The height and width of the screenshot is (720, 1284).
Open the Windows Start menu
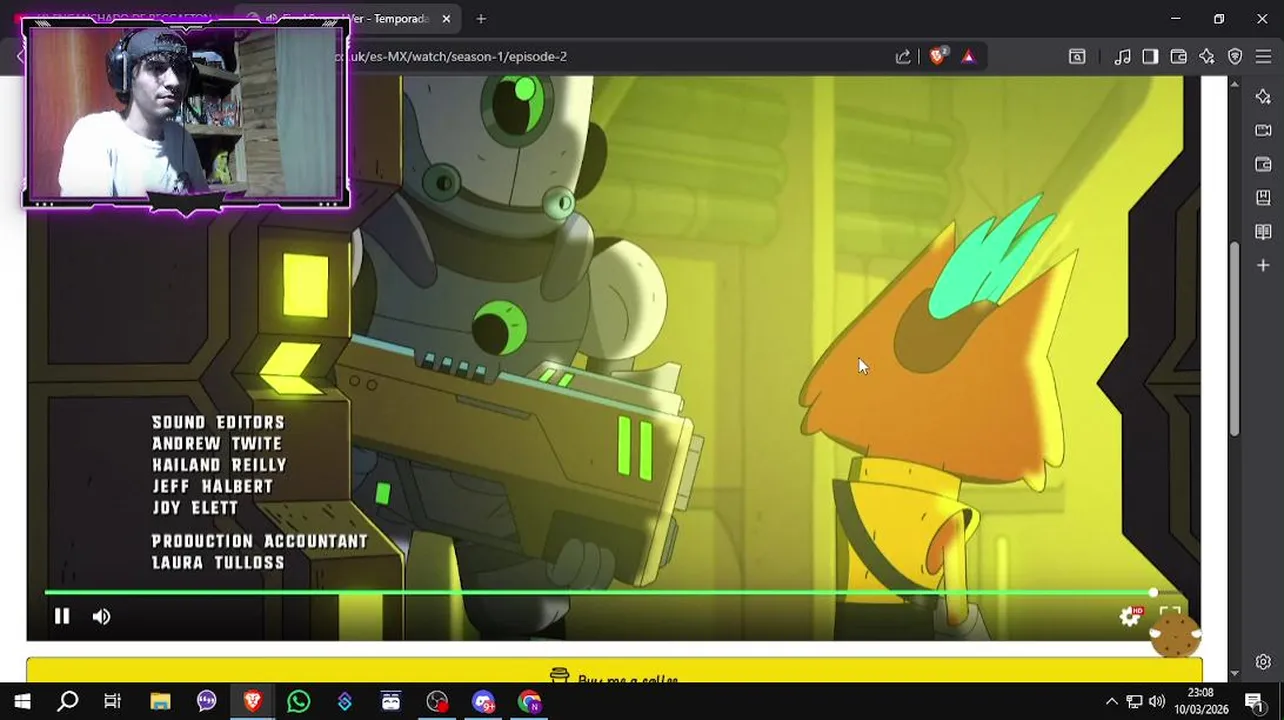(x=22, y=702)
